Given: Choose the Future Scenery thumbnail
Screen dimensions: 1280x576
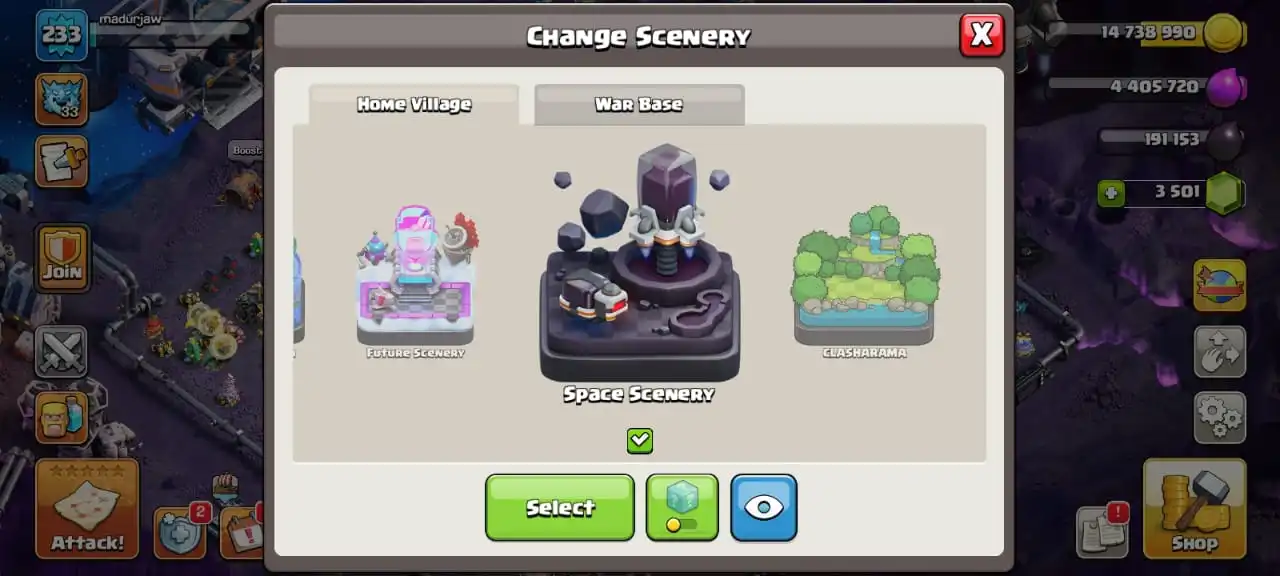Looking at the screenshot, I should click(x=416, y=281).
